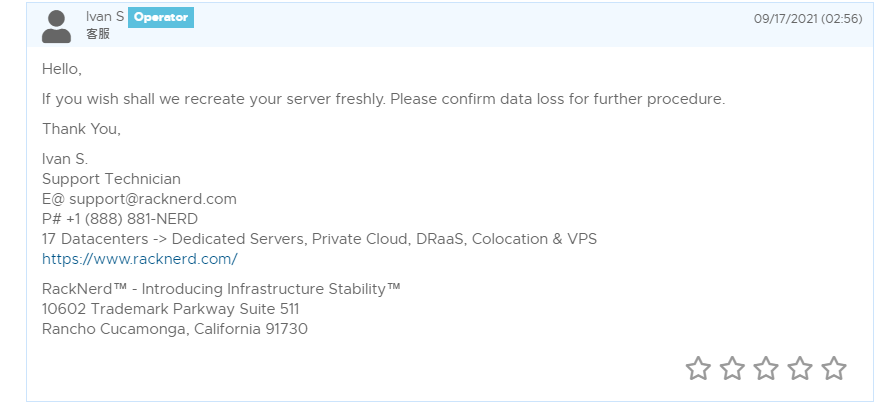Click the Ivan S operator name
Image resolution: width=885 pixels, height=409 pixels.
coord(105,17)
